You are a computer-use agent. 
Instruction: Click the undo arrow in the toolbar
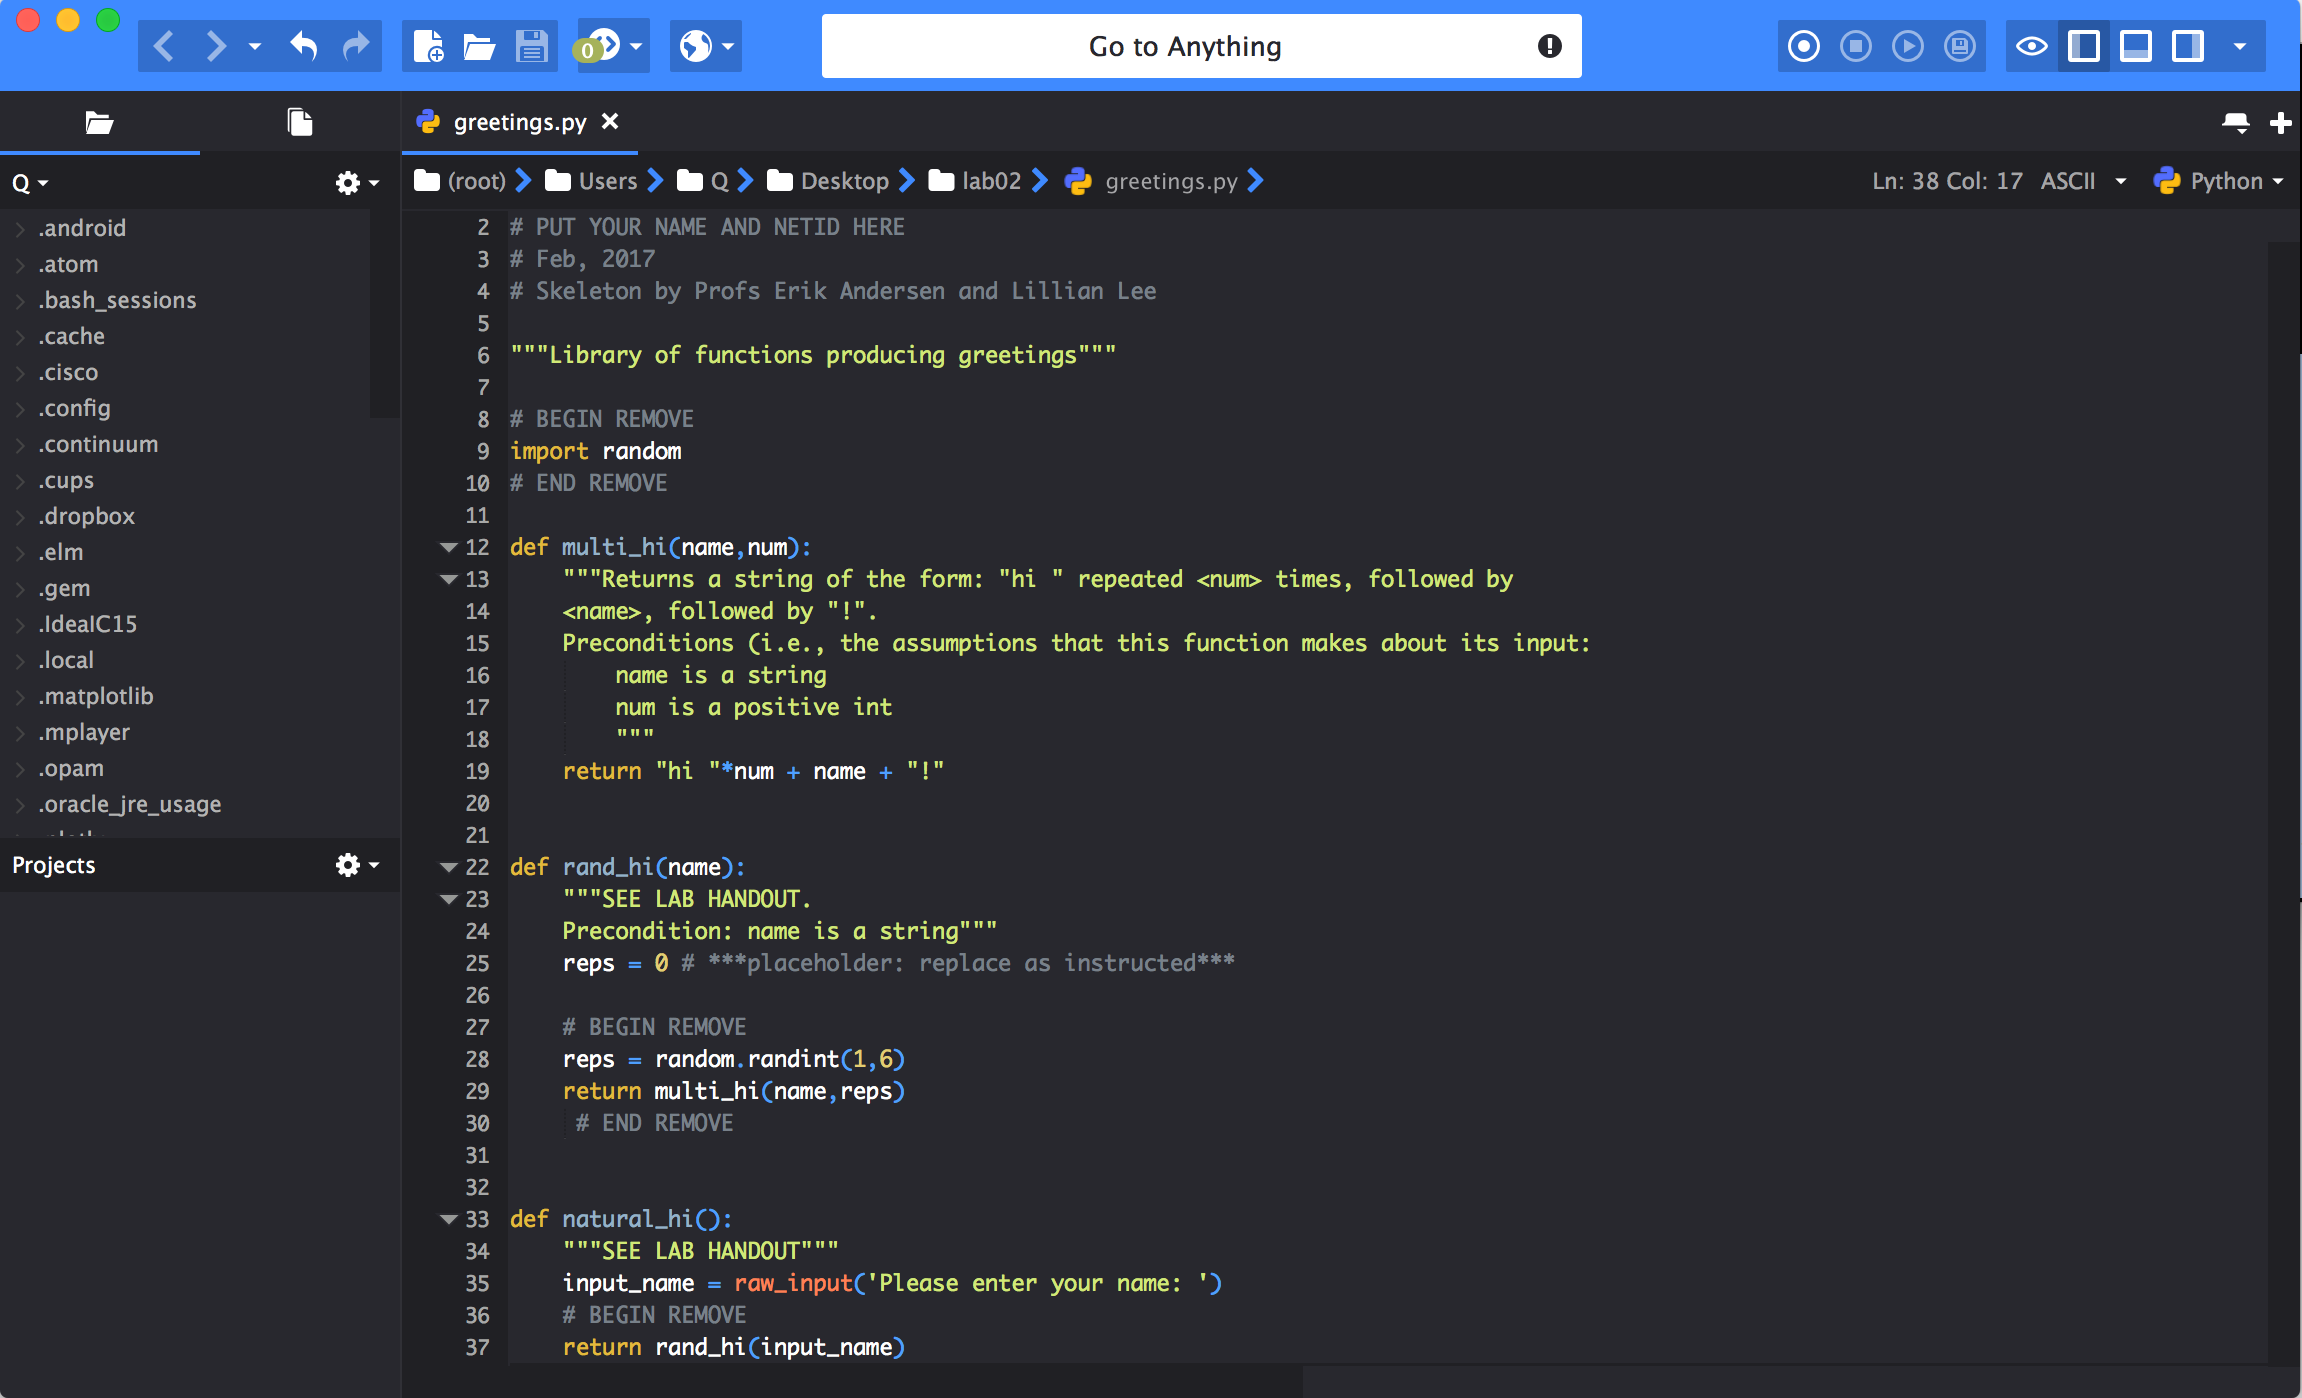pyautogui.click(x=304, y=46)
